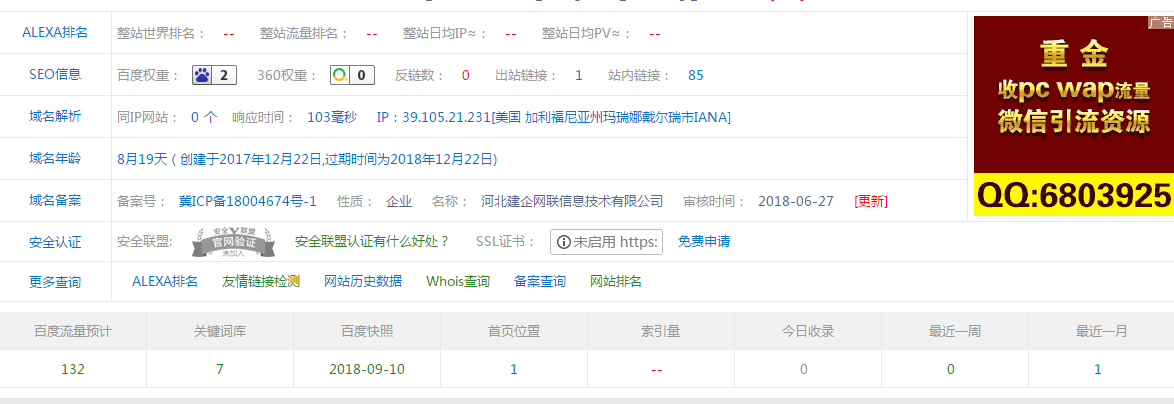Click the 出站链接 value 1
The width and height of the screenshot is (1174, 404).
(x=579, y=76)
